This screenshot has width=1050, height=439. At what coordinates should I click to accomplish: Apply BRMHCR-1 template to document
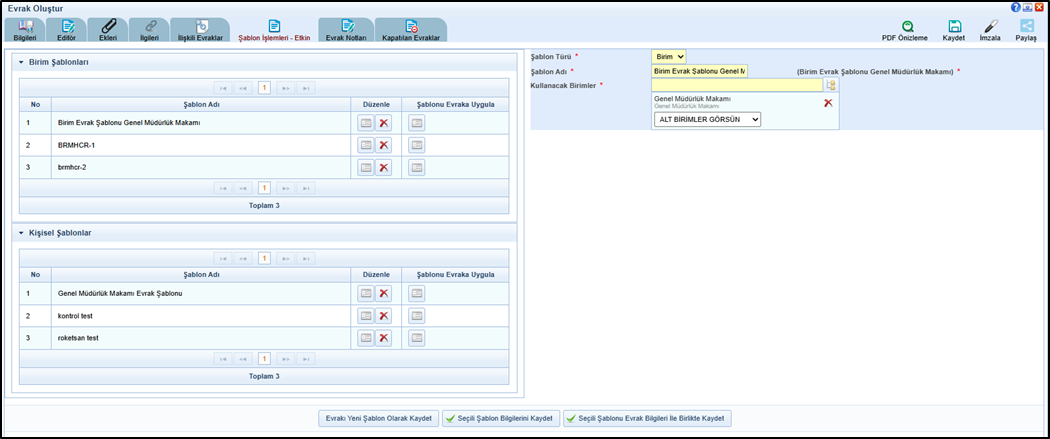(x=417, y=145)
